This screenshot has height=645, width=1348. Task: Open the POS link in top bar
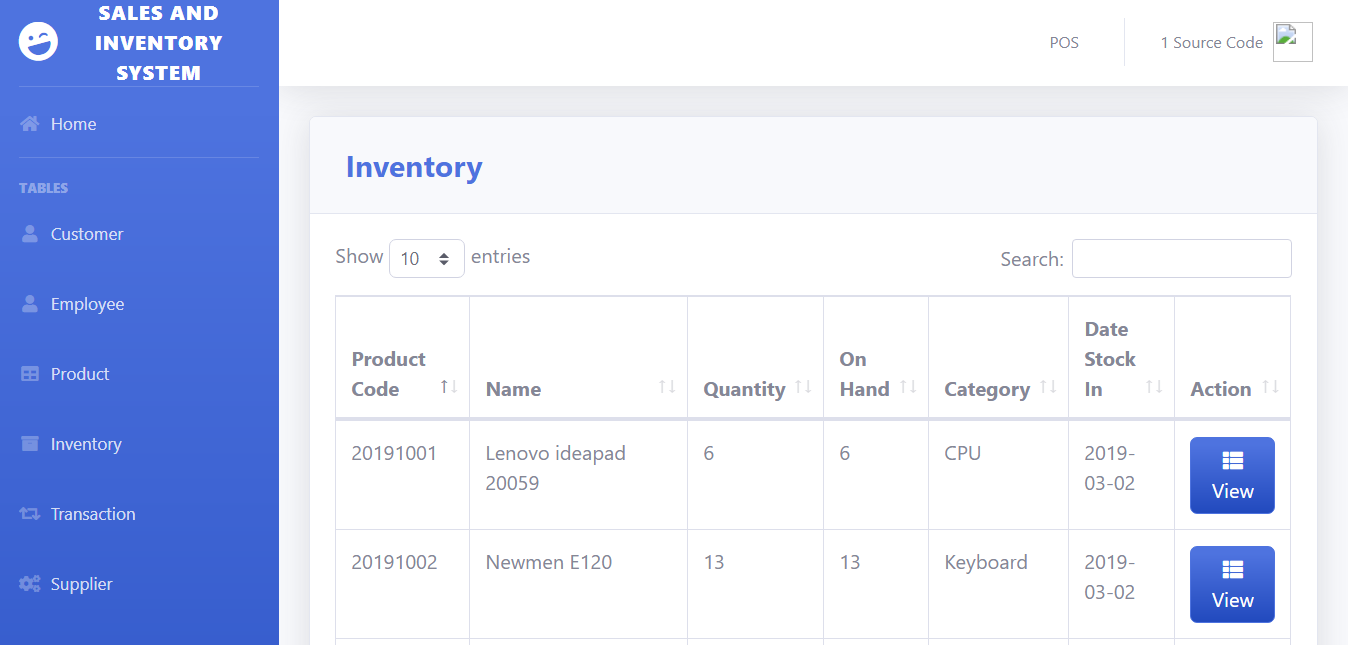1064,43
